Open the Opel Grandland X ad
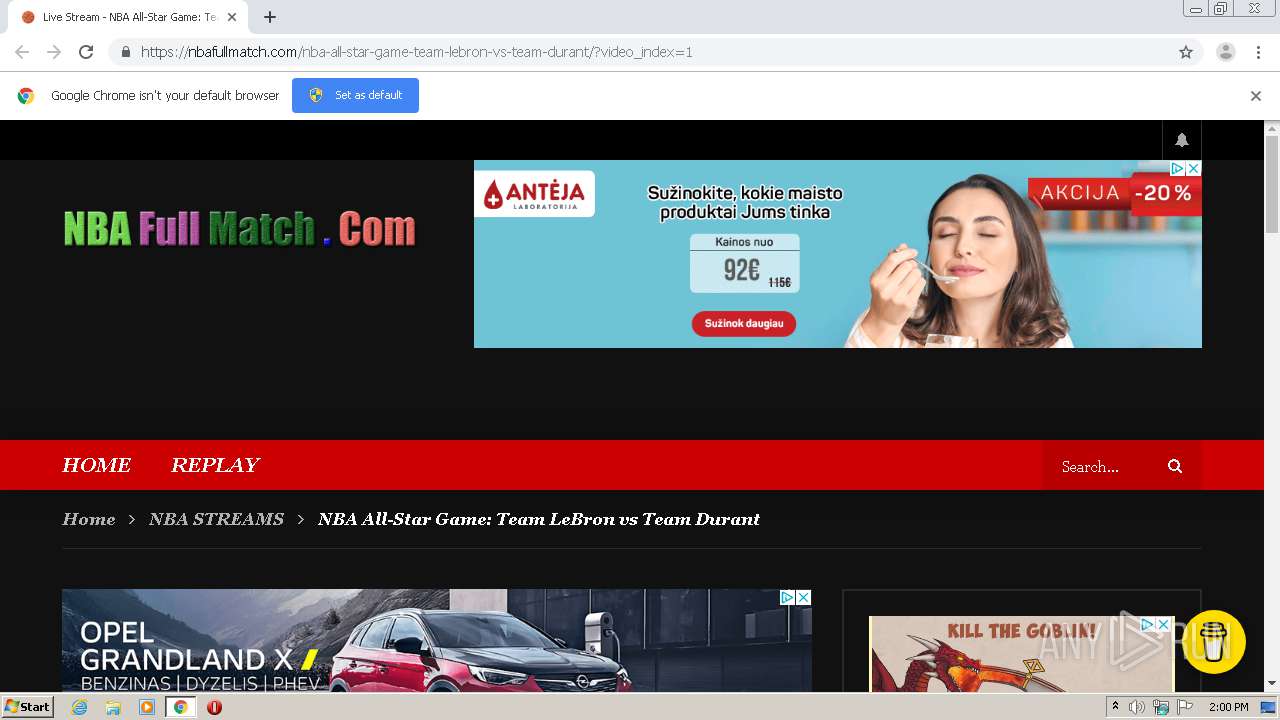This screenshot has height=720, width=1280. tap(437, 640)
